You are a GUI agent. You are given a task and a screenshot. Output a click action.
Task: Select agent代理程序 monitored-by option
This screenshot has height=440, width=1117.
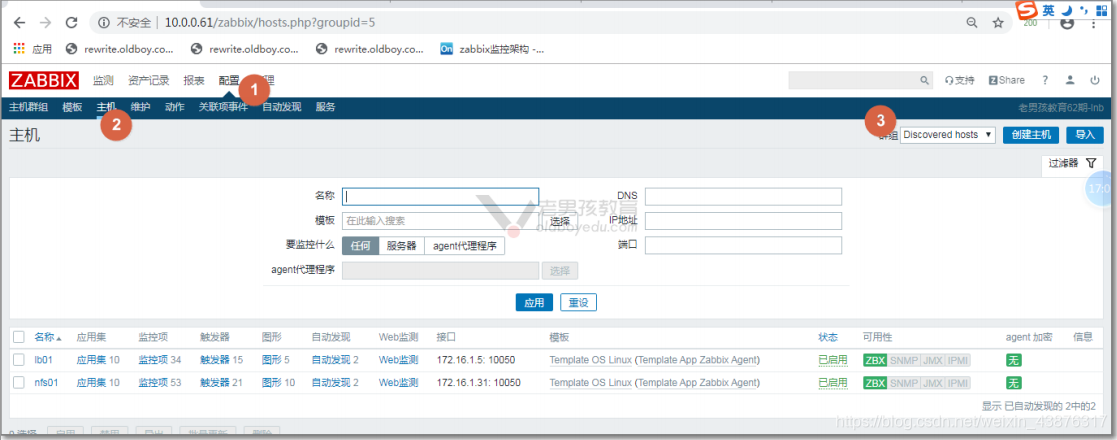(464, 246)
